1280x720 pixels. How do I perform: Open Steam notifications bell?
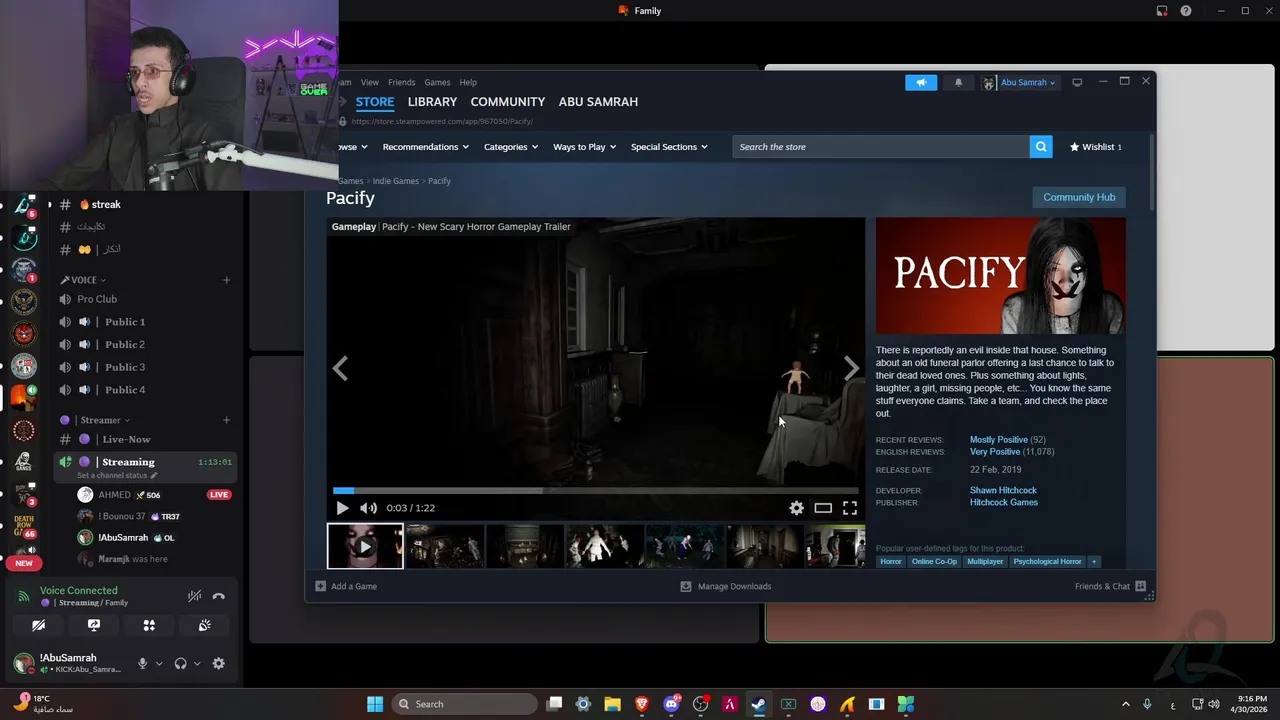958,82
